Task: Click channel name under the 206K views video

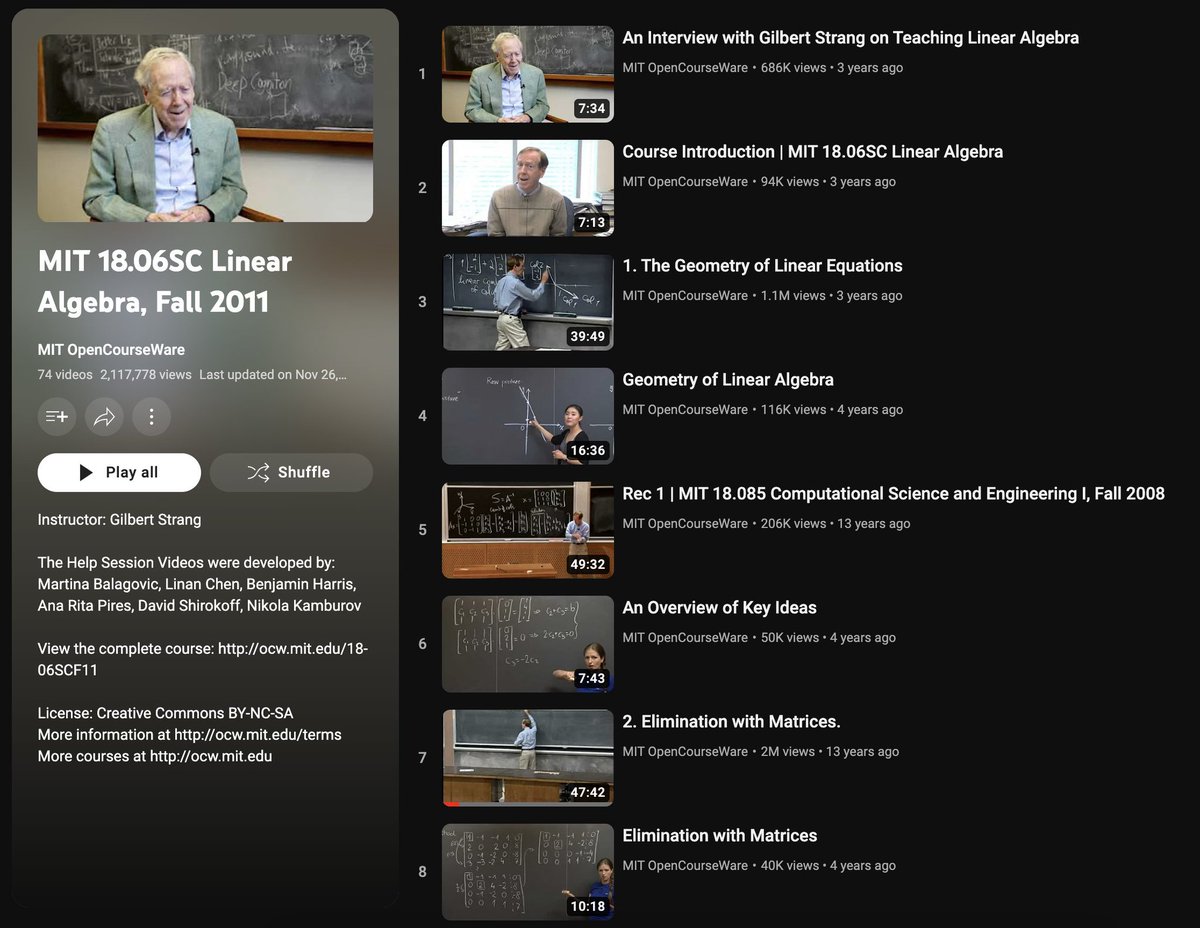Action: pos(685,524)
